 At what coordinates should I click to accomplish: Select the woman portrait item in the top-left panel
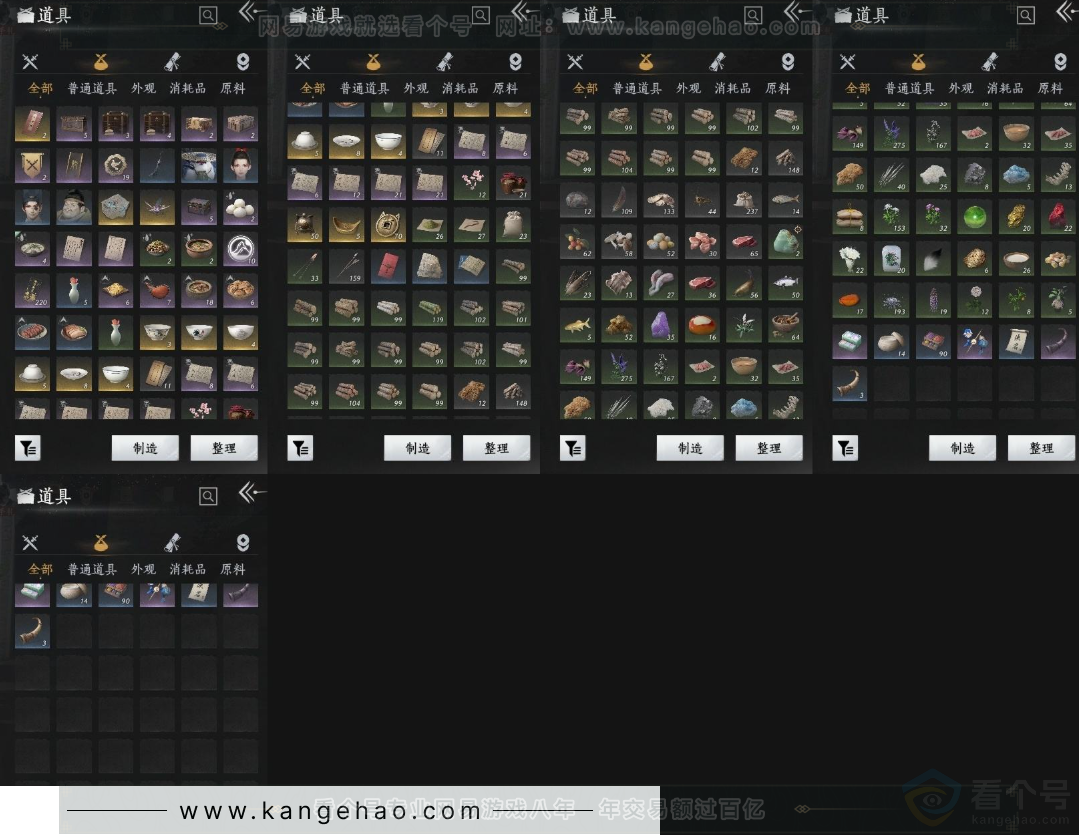[240, 166]
